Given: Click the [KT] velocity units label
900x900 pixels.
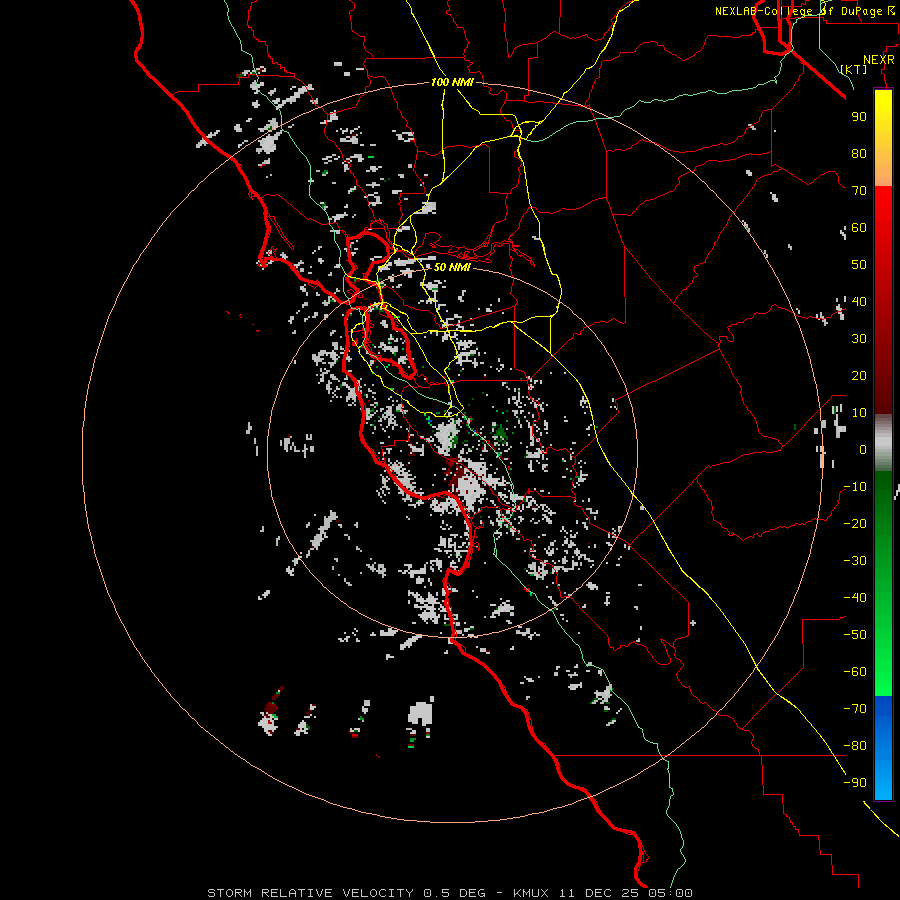Looking at the screenshot, I should click(854, 69).
